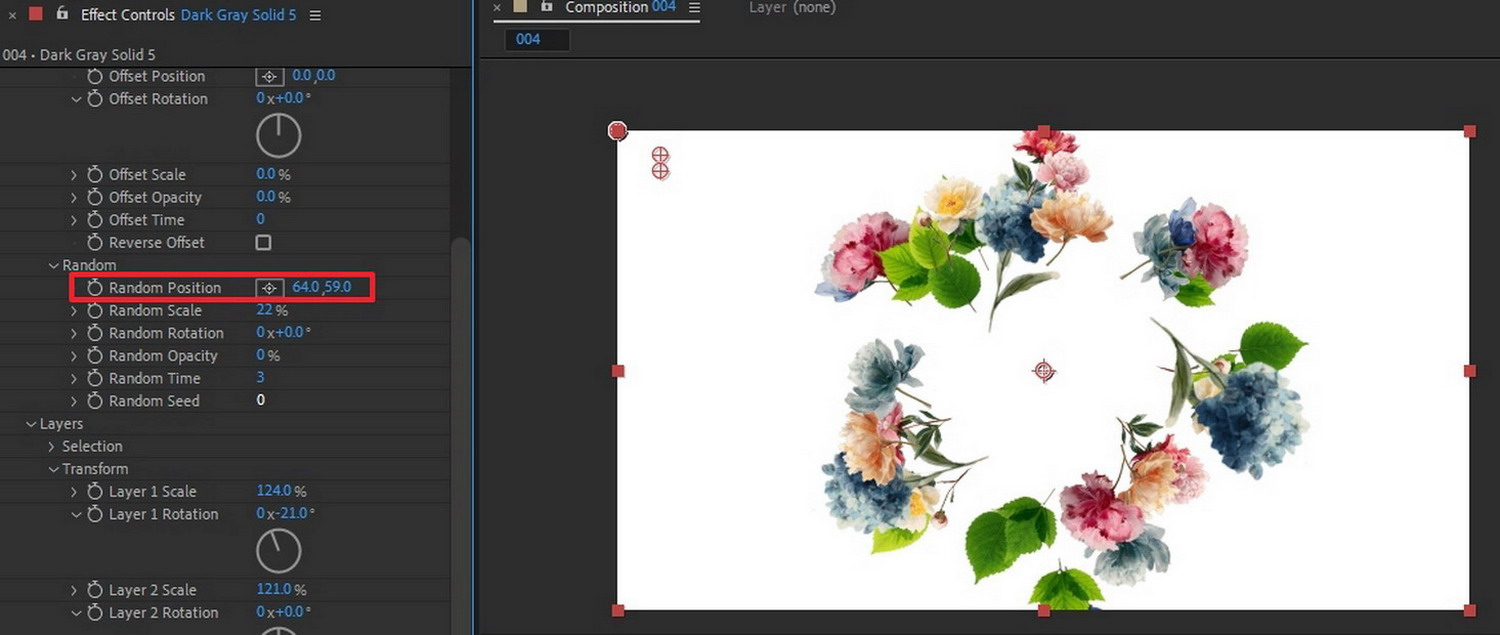The width and height of the screenshot is (1500, 635).
Task: Switch to the Composition 004 tab
Action: (620, 8)
